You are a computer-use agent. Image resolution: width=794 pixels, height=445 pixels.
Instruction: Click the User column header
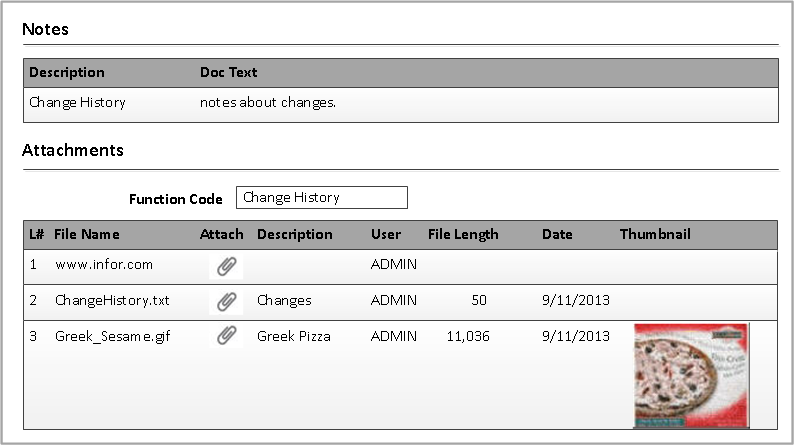(386, 235)
